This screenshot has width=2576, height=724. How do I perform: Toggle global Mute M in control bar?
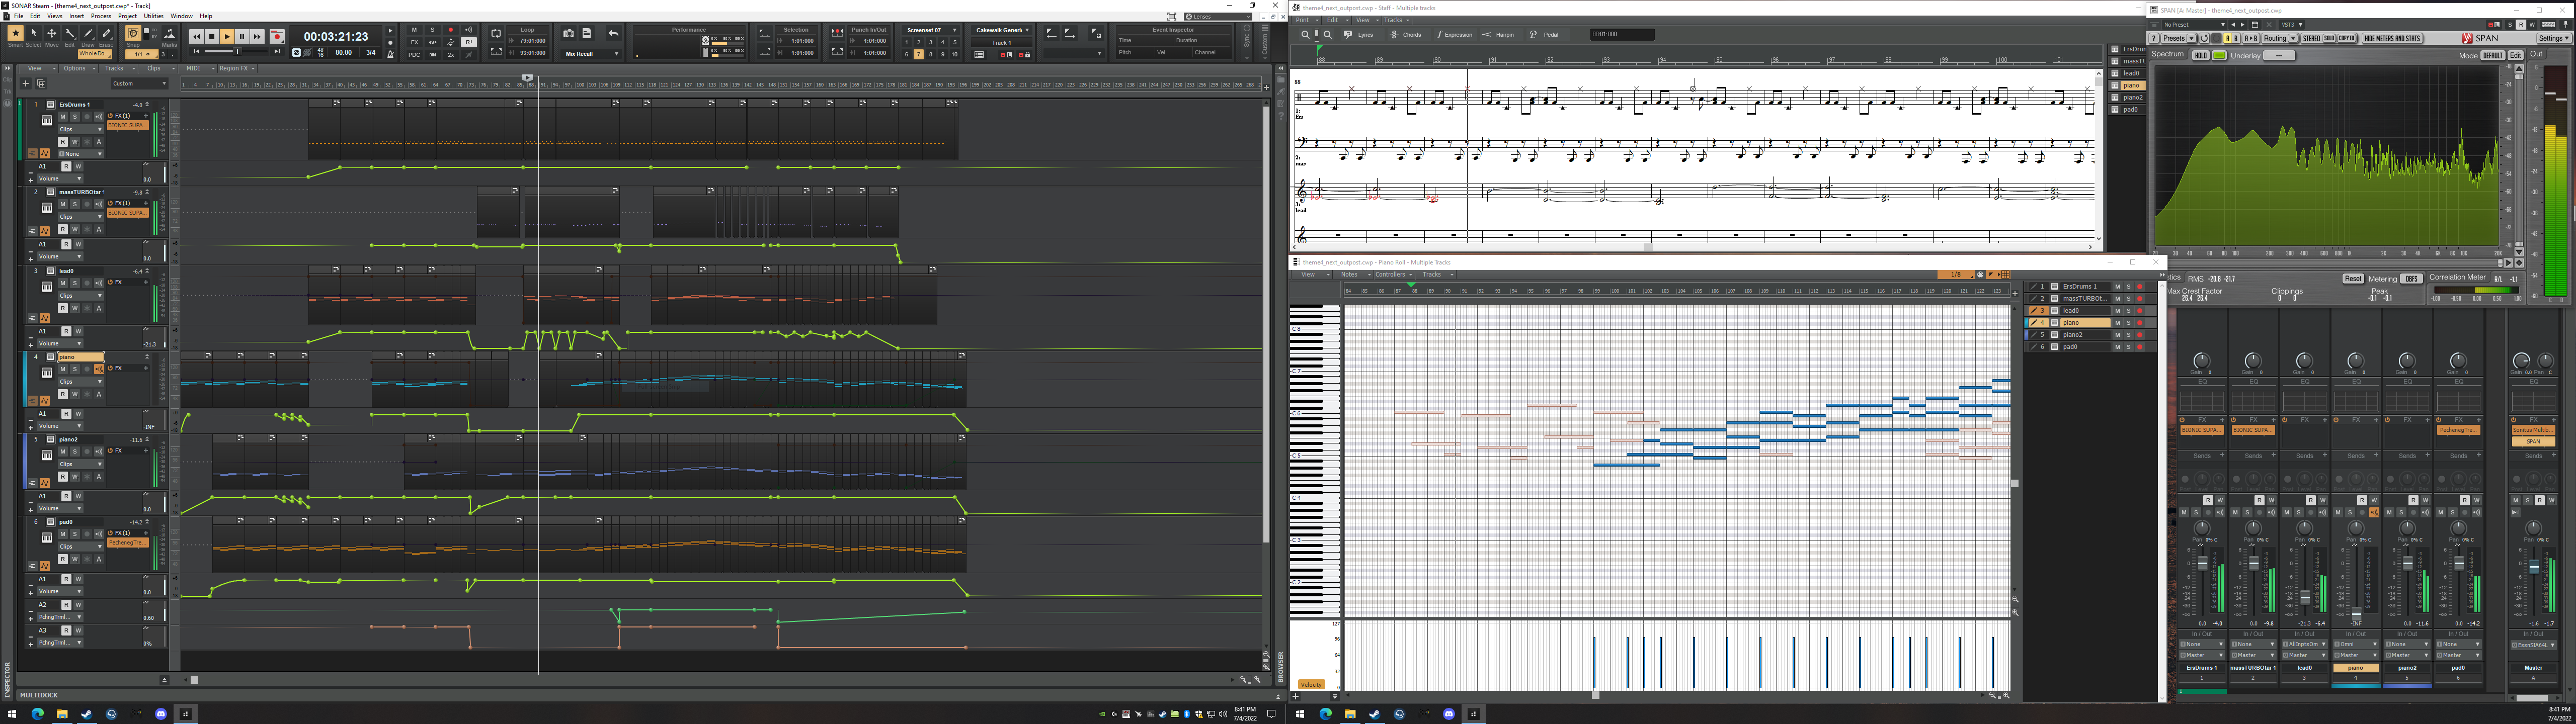click(414, 30)
